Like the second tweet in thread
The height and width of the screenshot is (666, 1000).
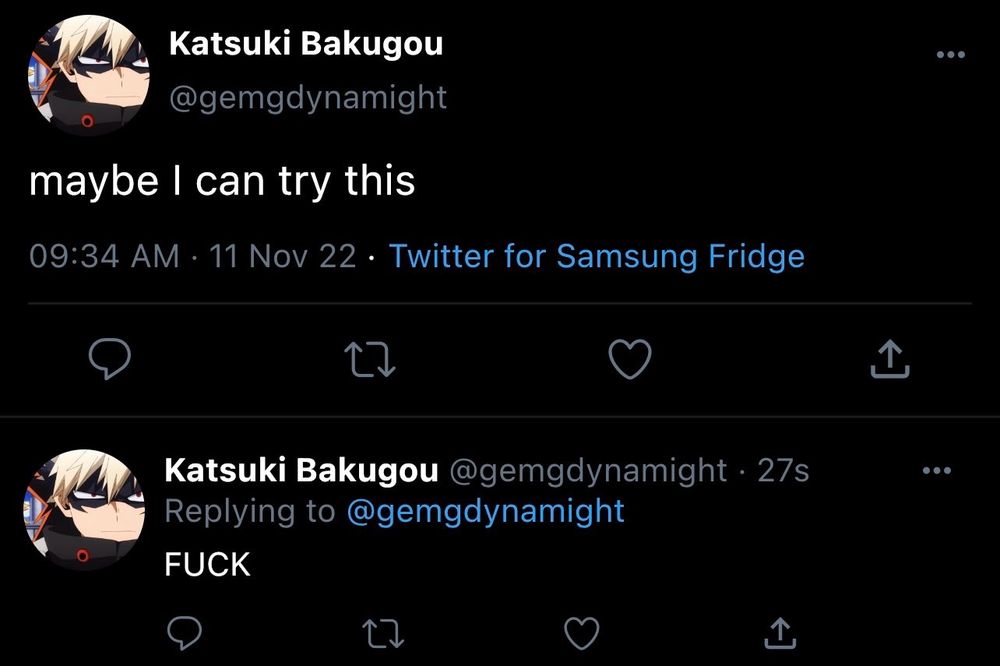(582, 633)
